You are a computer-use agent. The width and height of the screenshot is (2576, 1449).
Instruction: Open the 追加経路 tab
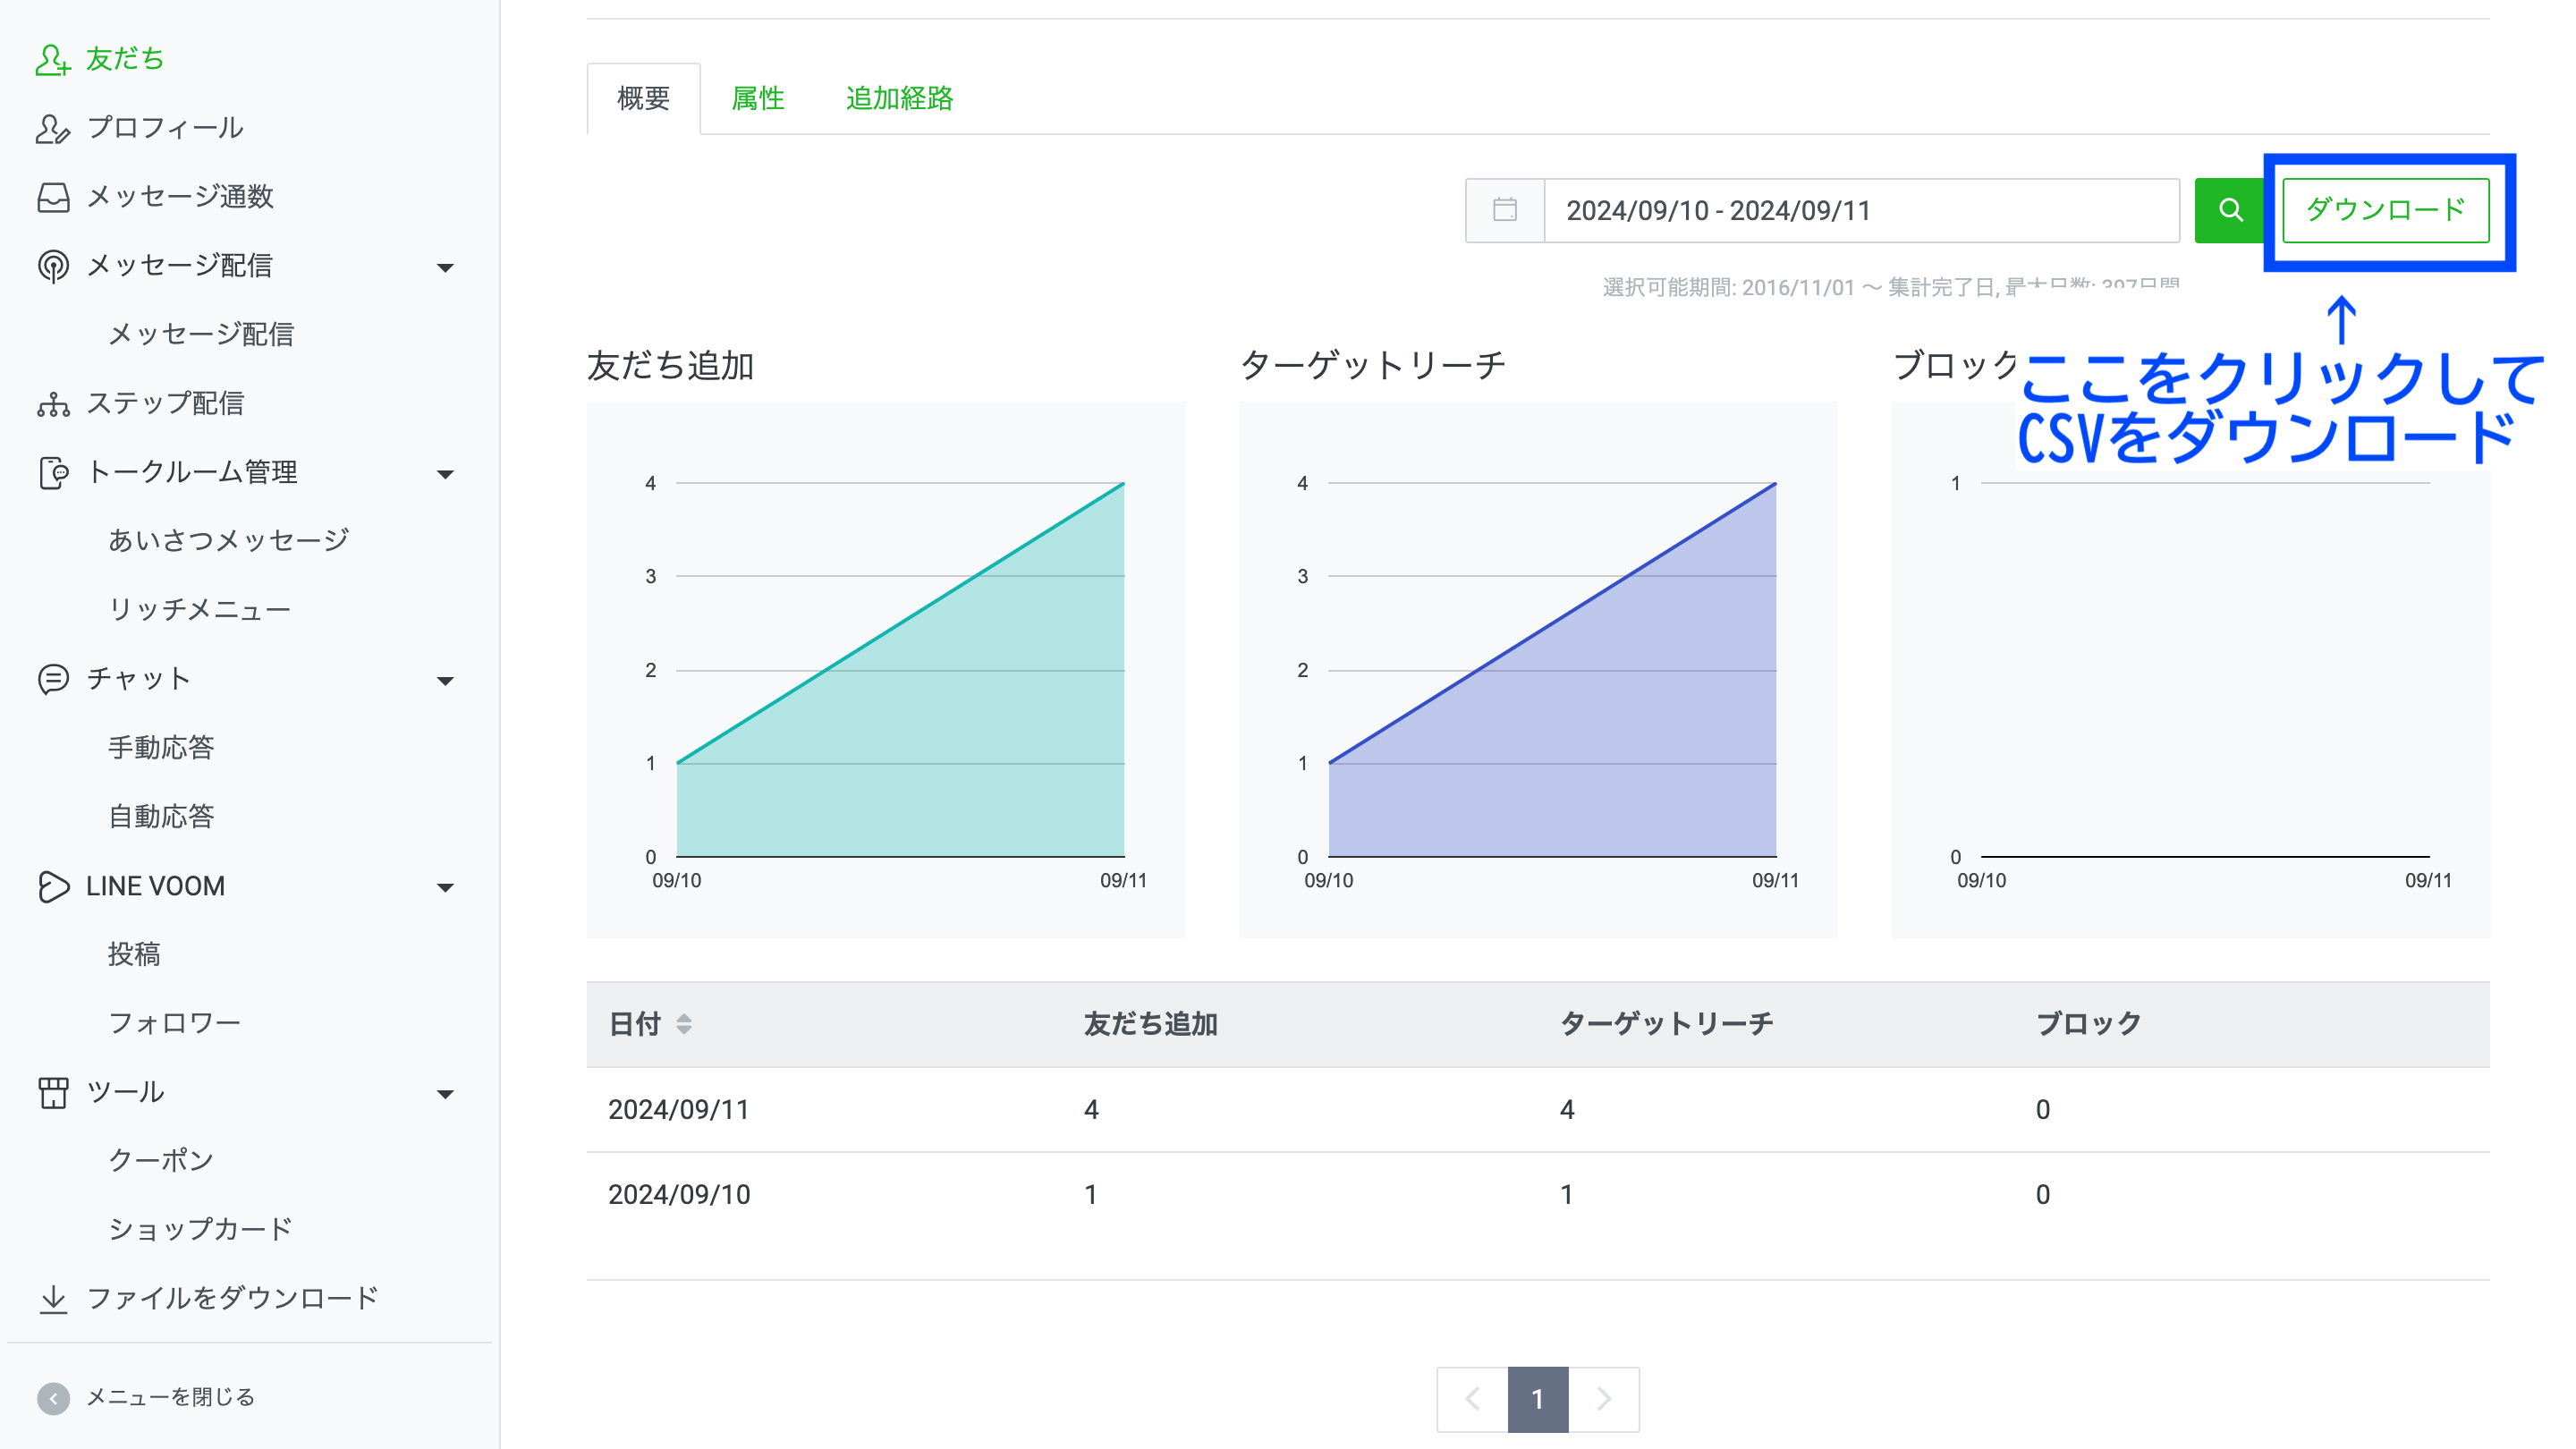point(898,98)
